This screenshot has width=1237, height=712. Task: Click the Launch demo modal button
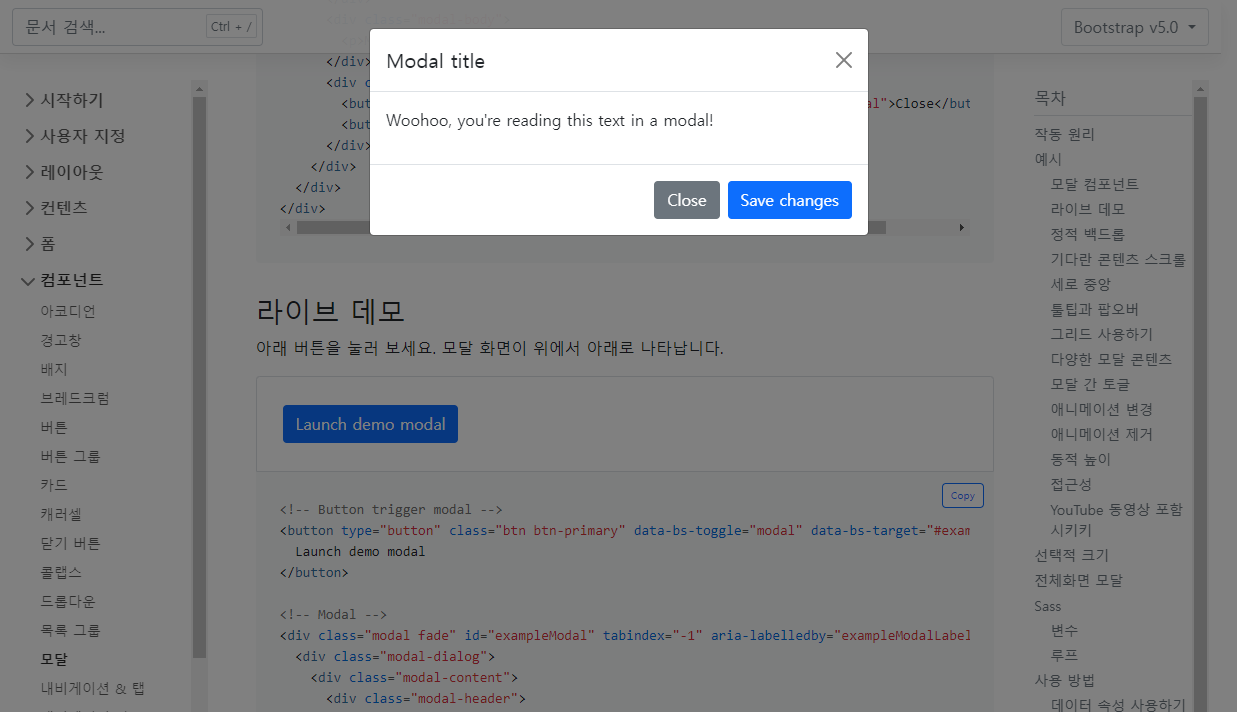coord(370,424)
